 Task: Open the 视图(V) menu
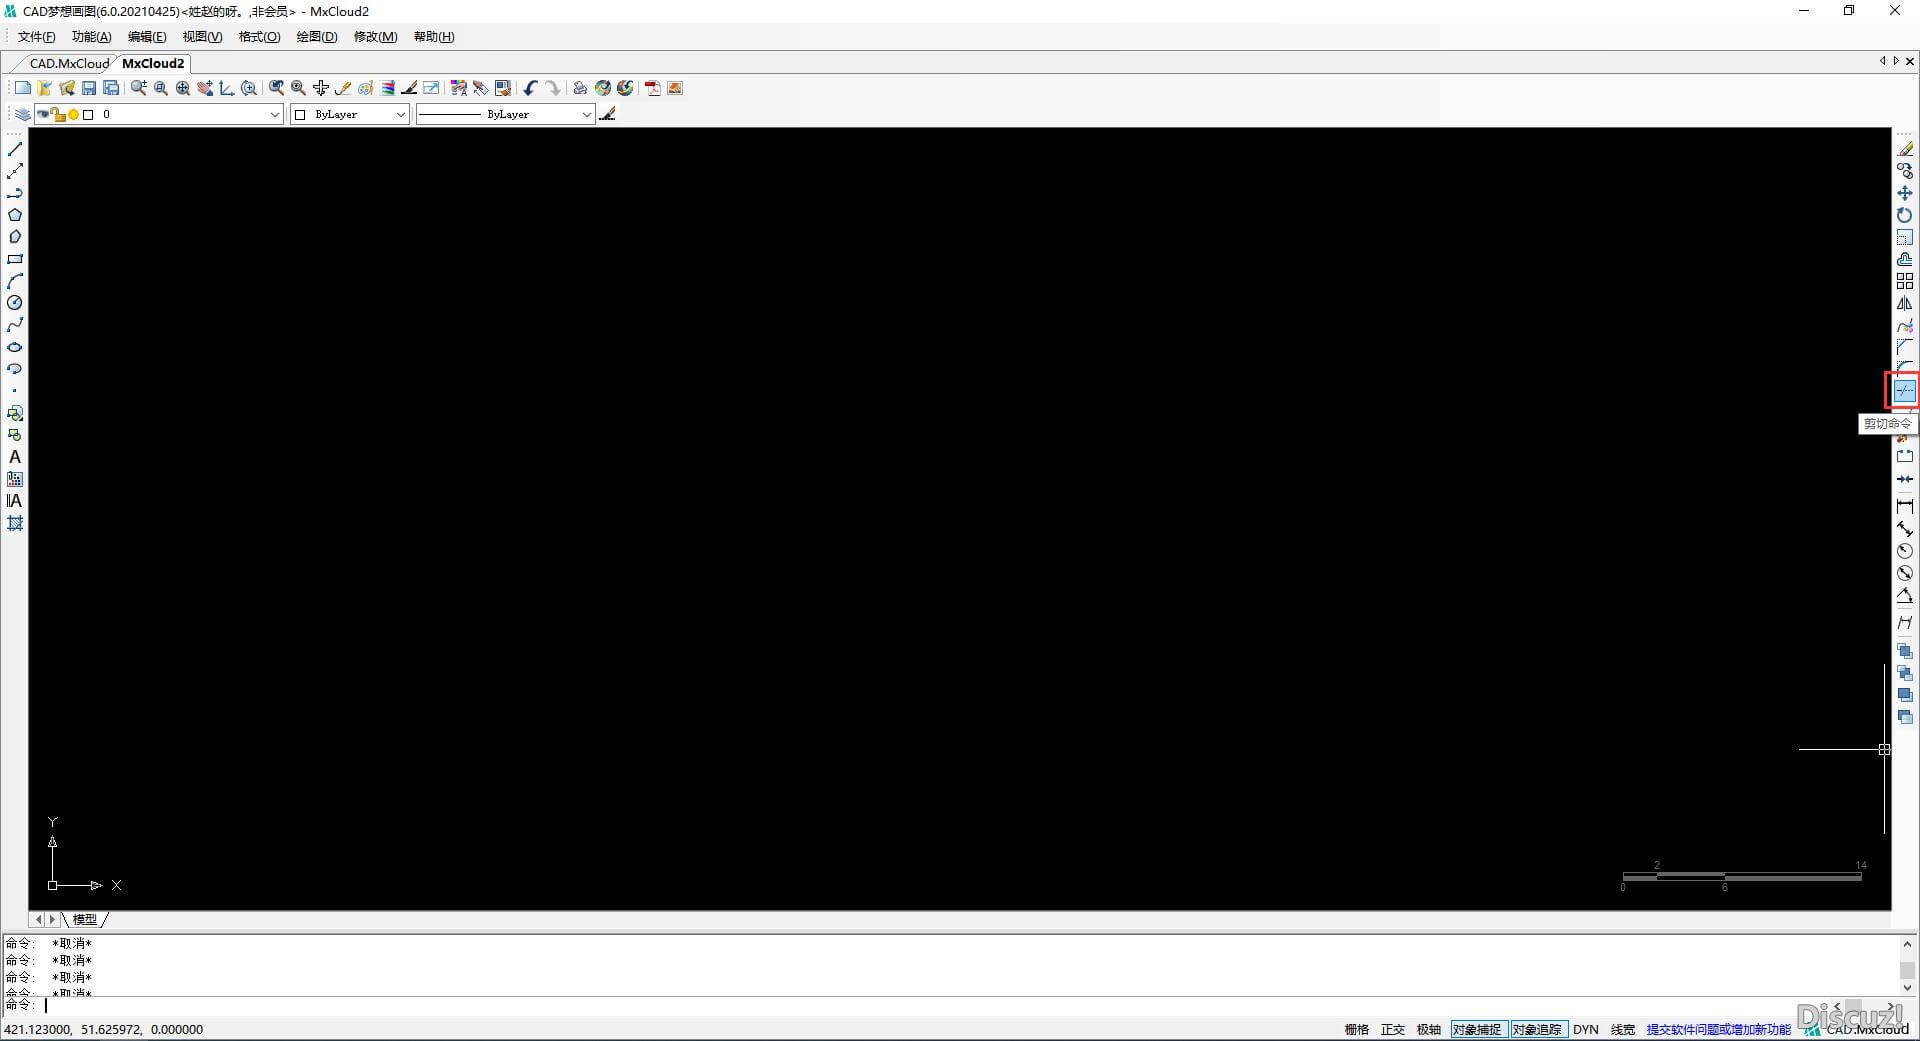[x=202, y=37]
